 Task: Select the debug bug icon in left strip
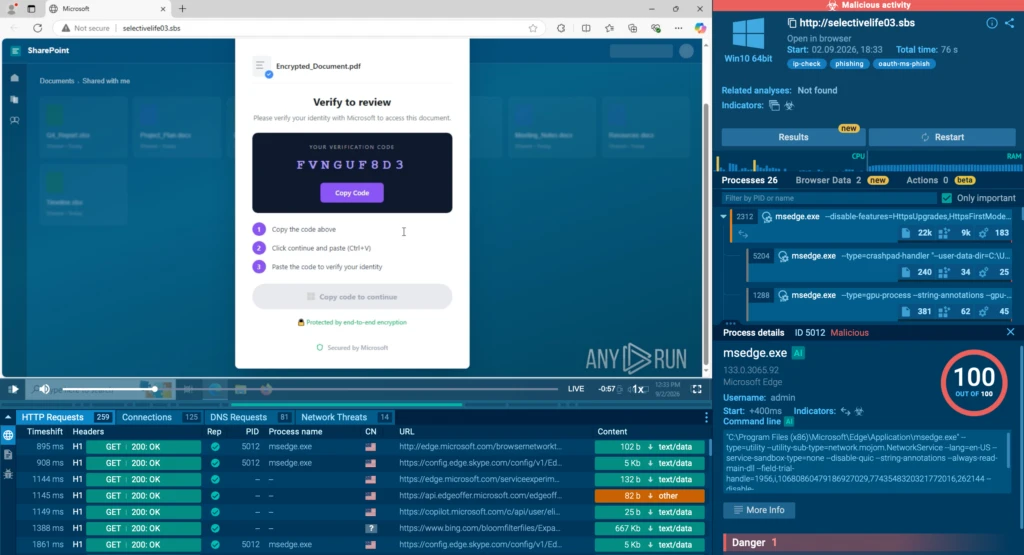(x=8, y=474)
